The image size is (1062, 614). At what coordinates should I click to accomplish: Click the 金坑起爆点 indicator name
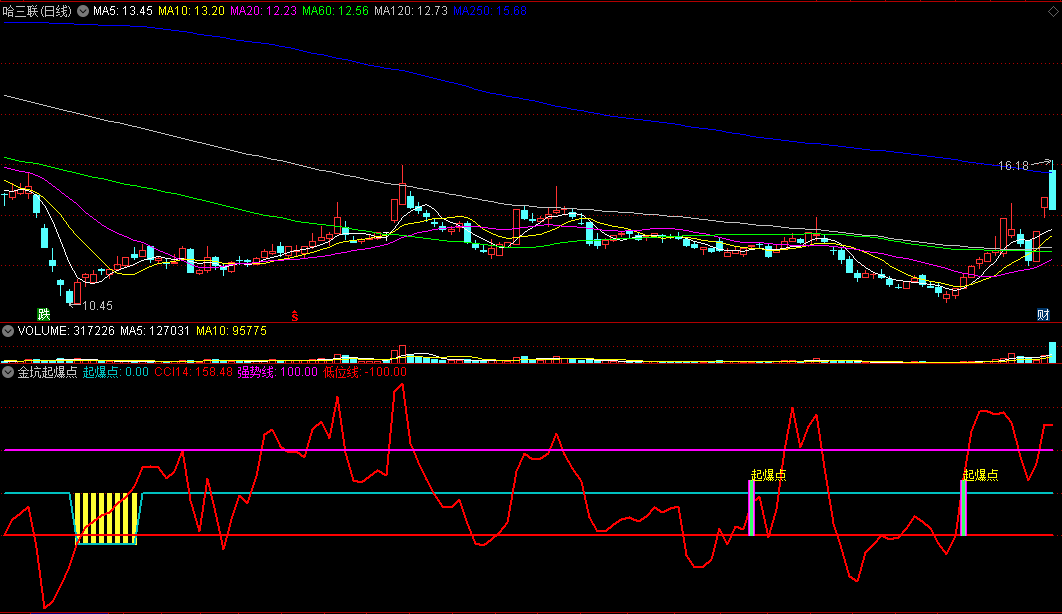[47, 372]
